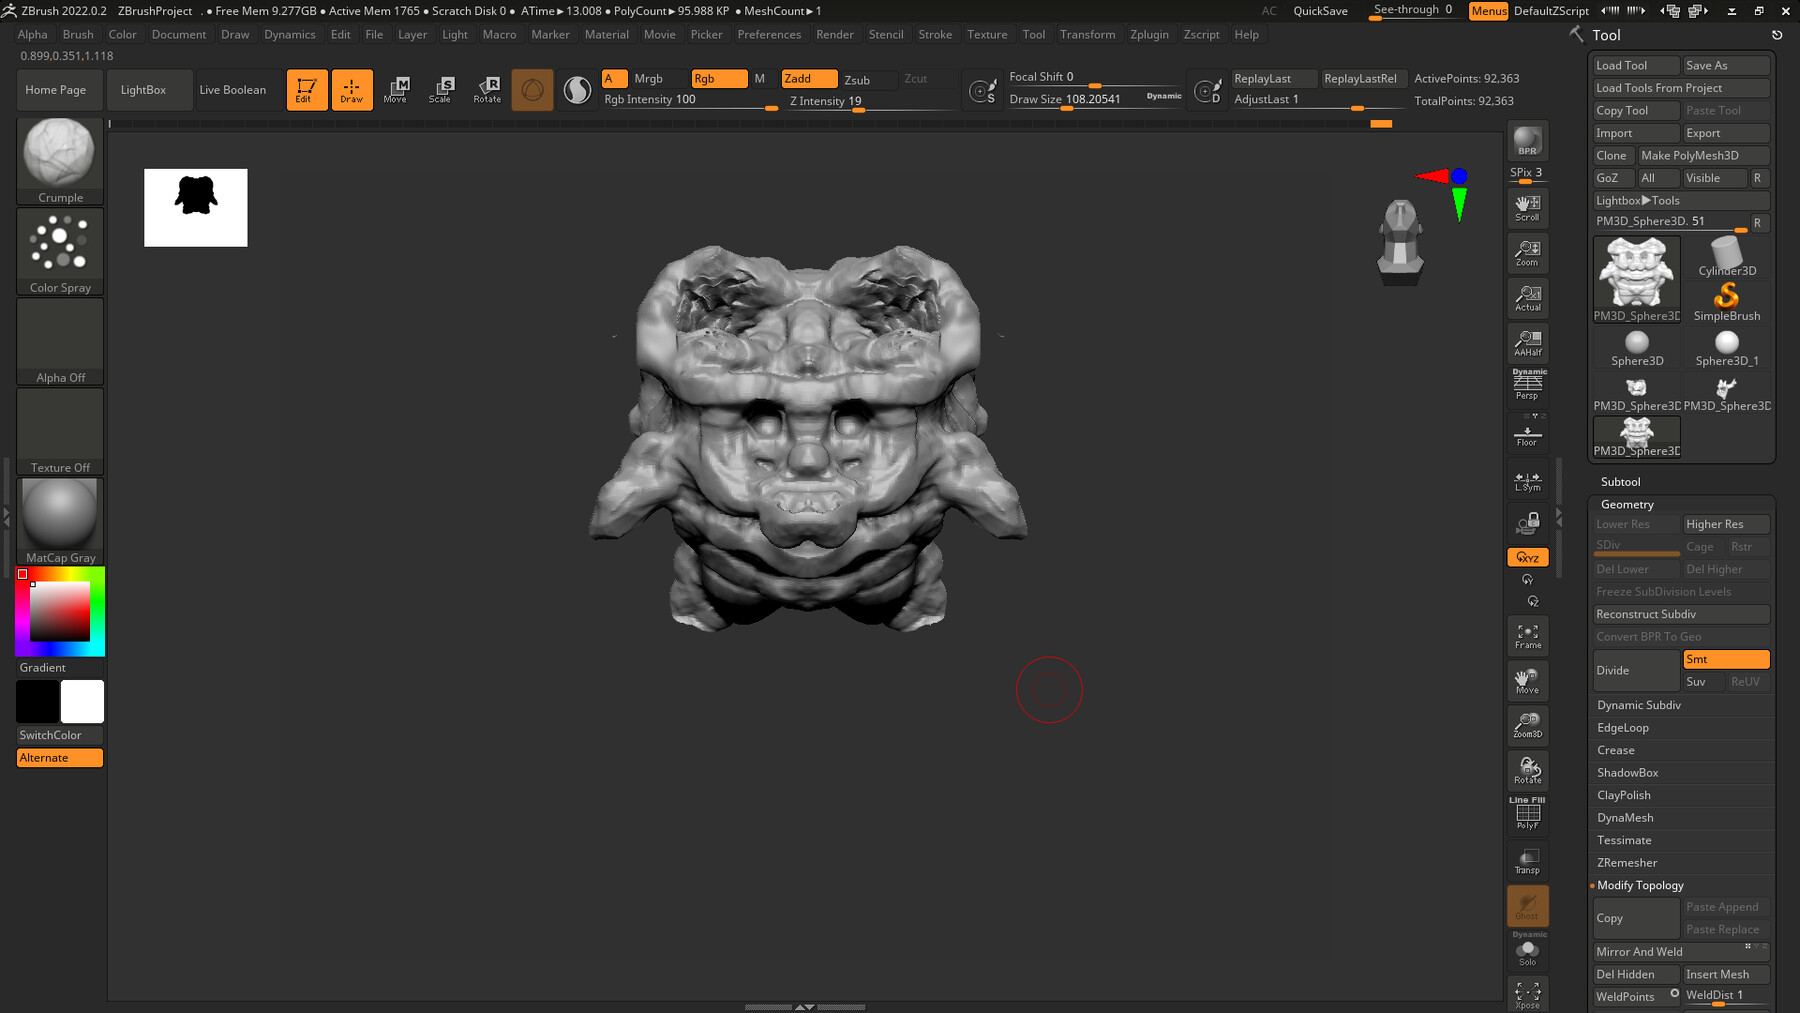Screen dimensions: 1800x1013
Task: Enable Zsub sculpting mode
Action: tap(869, 78)
